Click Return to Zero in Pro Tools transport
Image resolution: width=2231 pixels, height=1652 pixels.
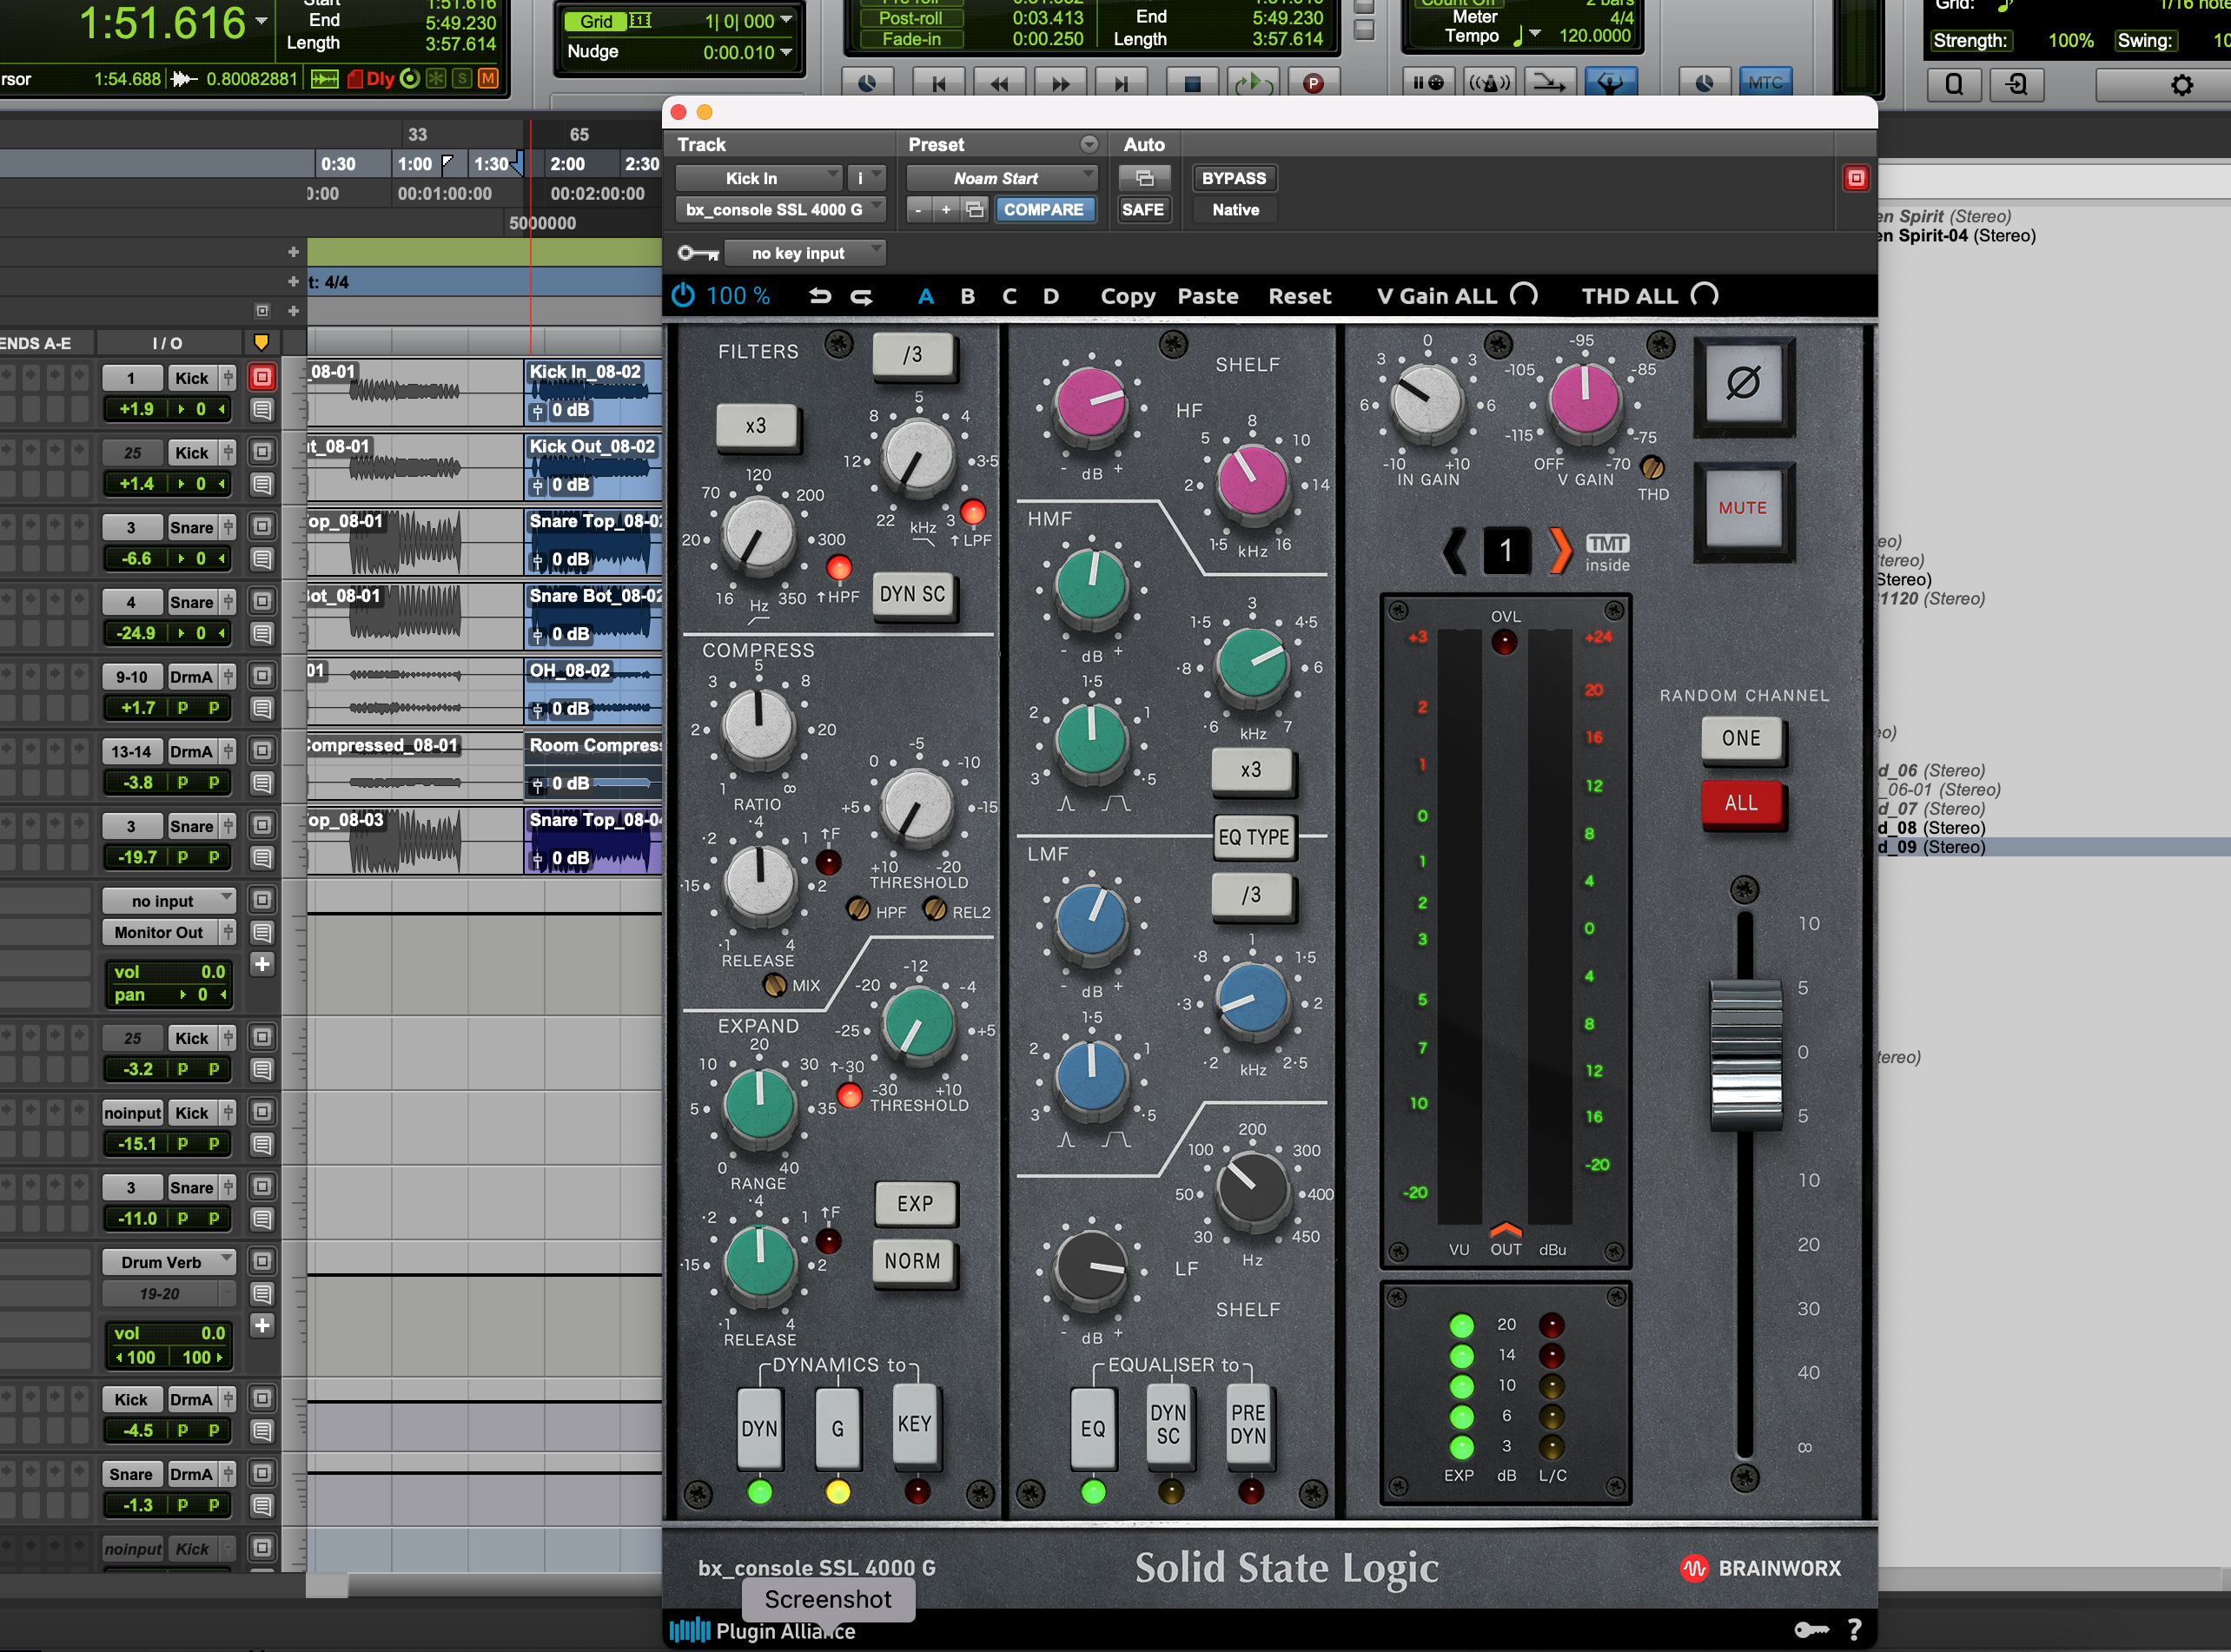(x=938, y=83)
